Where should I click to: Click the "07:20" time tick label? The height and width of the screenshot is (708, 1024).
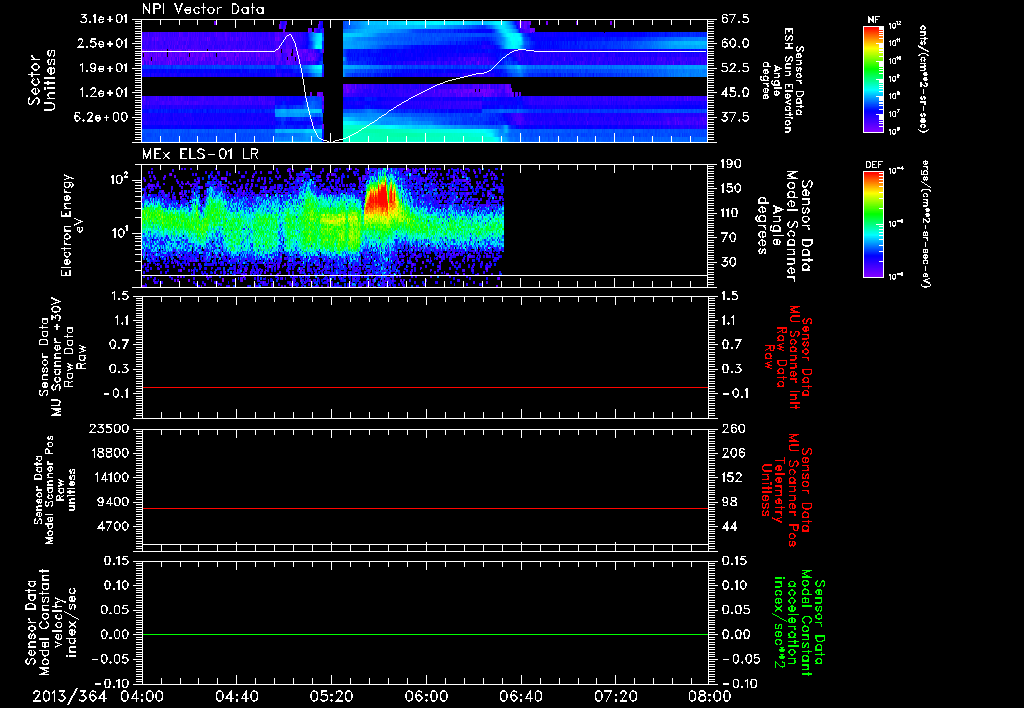click(x=616, y=696)
